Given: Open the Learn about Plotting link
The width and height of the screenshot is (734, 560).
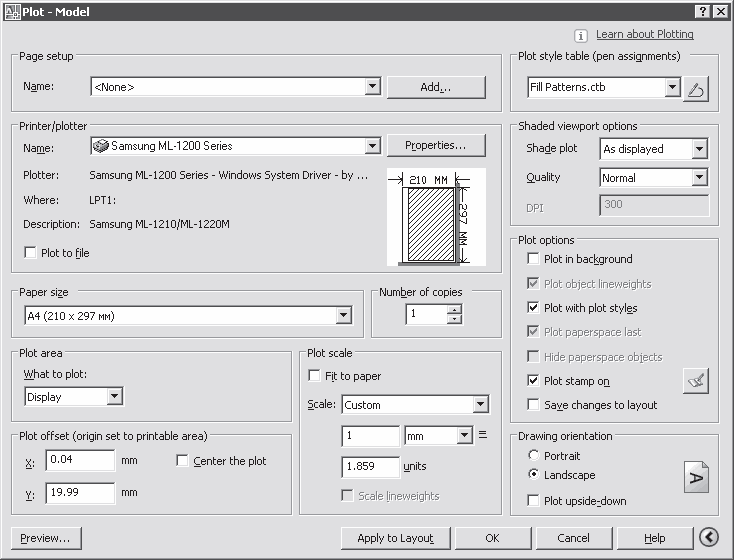Looking at the screenshot, I should pyautogui.click(x=644, y=34).
